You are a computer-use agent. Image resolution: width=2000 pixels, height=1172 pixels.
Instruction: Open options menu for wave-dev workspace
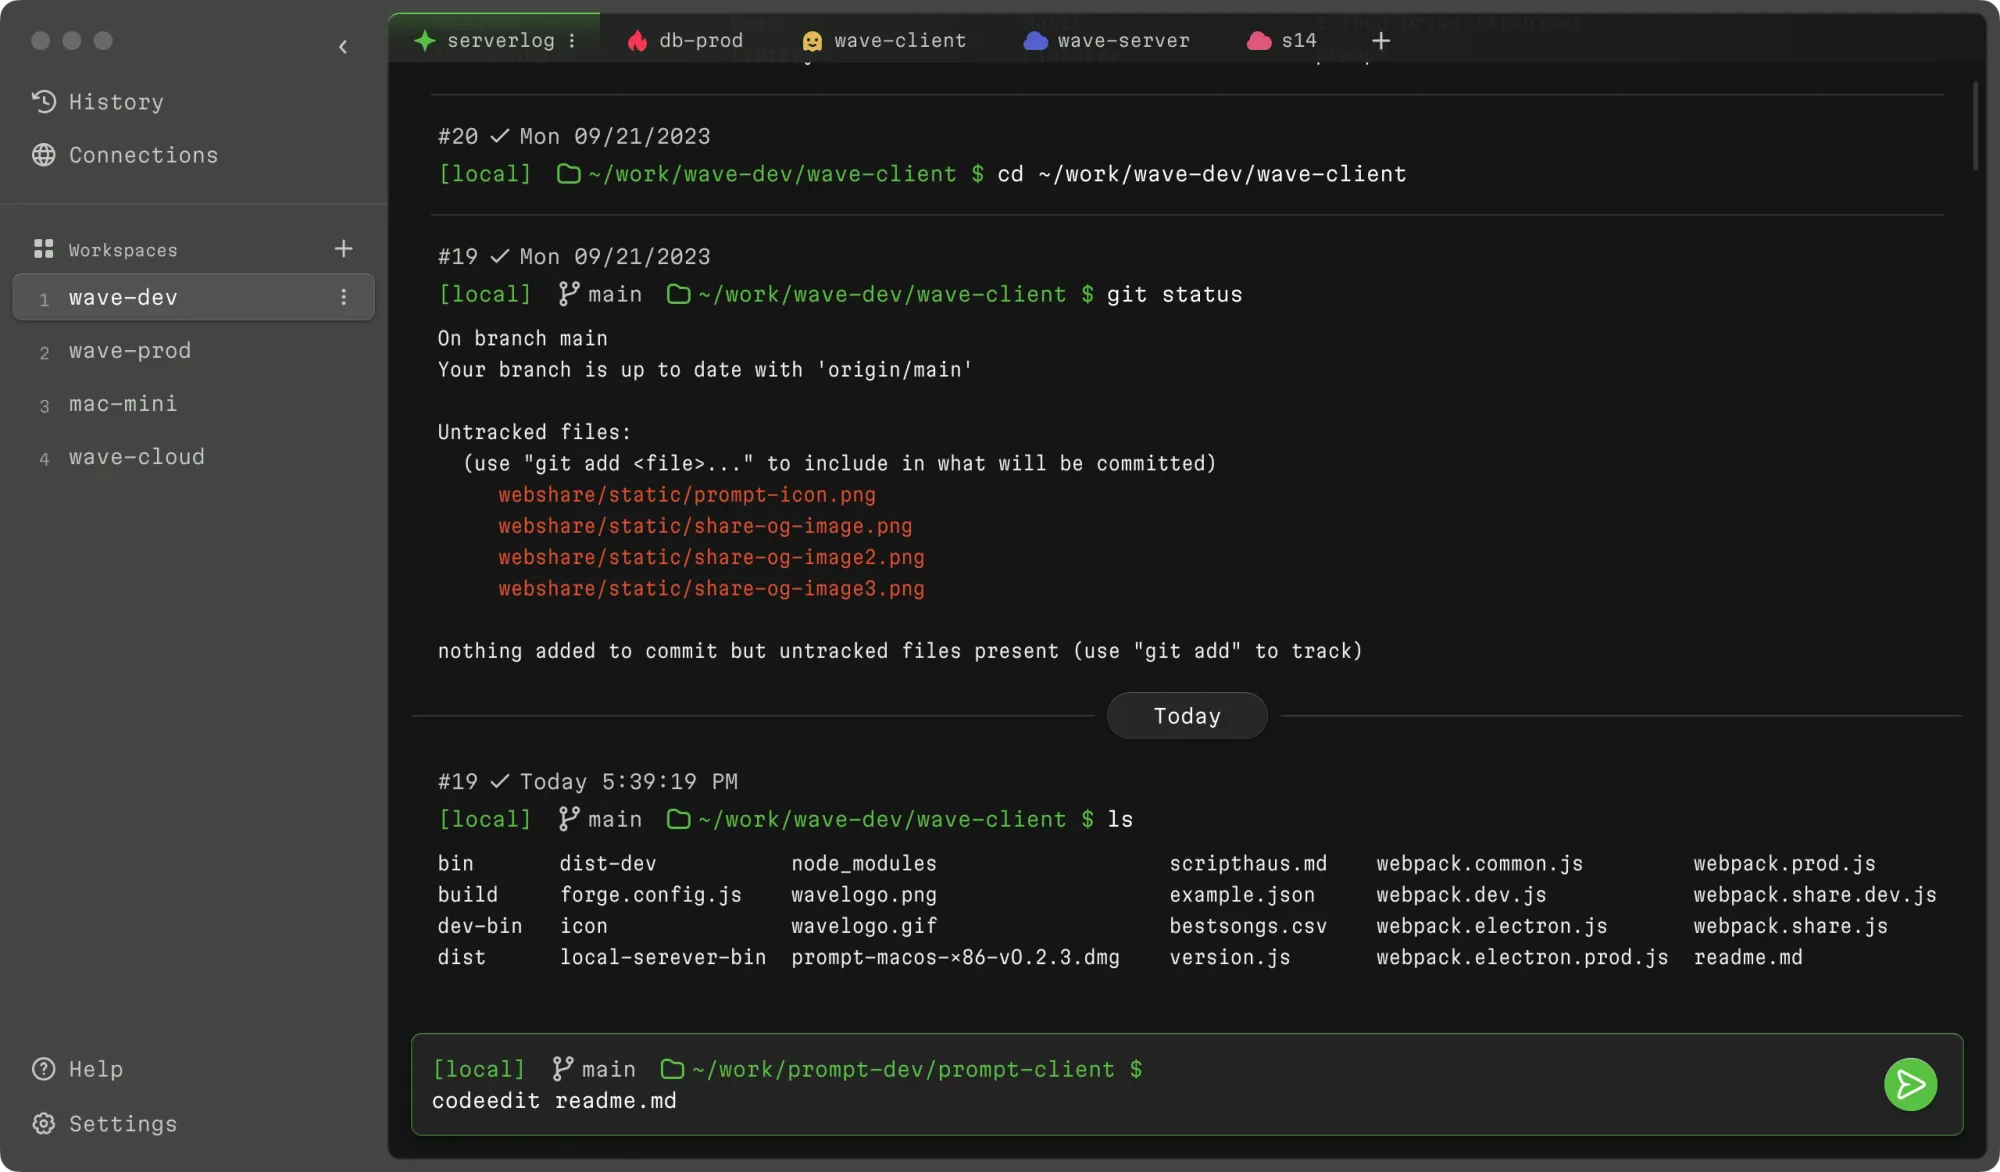[344, 297]
